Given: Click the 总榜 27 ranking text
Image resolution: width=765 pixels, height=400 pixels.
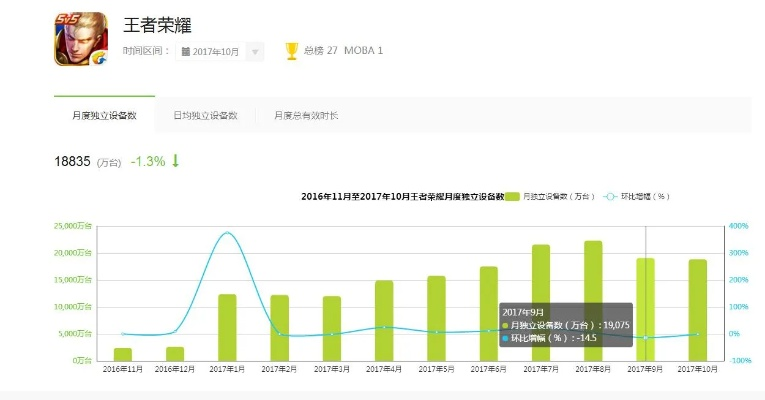Looking at the screenshot, I should coord(321,51).
